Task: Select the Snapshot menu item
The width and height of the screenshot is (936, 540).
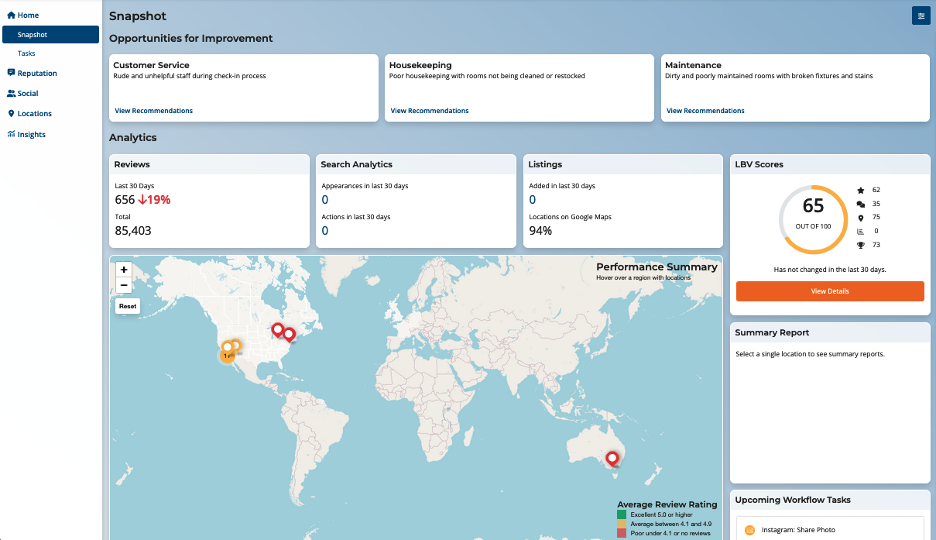Action: coord(51,35)
